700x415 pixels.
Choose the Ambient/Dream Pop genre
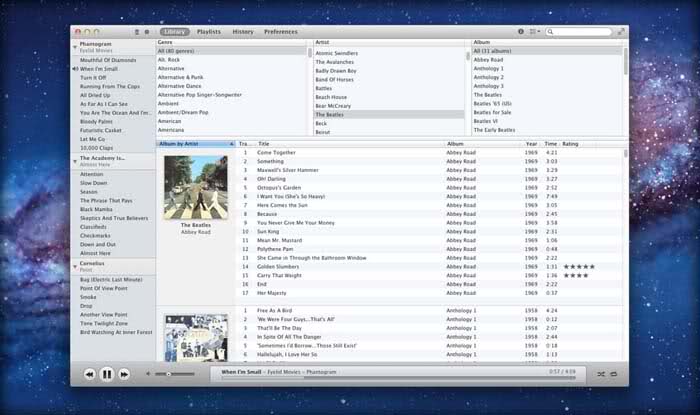183,112
